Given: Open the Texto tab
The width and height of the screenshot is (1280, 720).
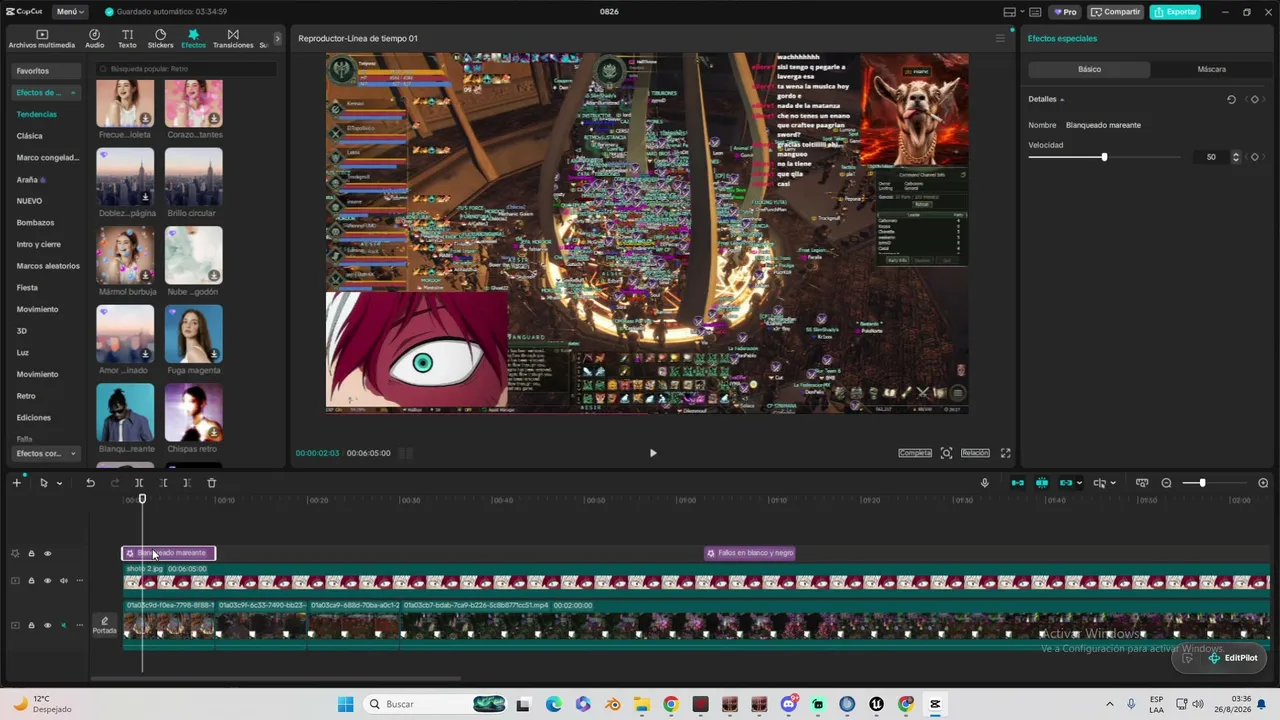Looking at the screenshot, I should click(127, 39).
